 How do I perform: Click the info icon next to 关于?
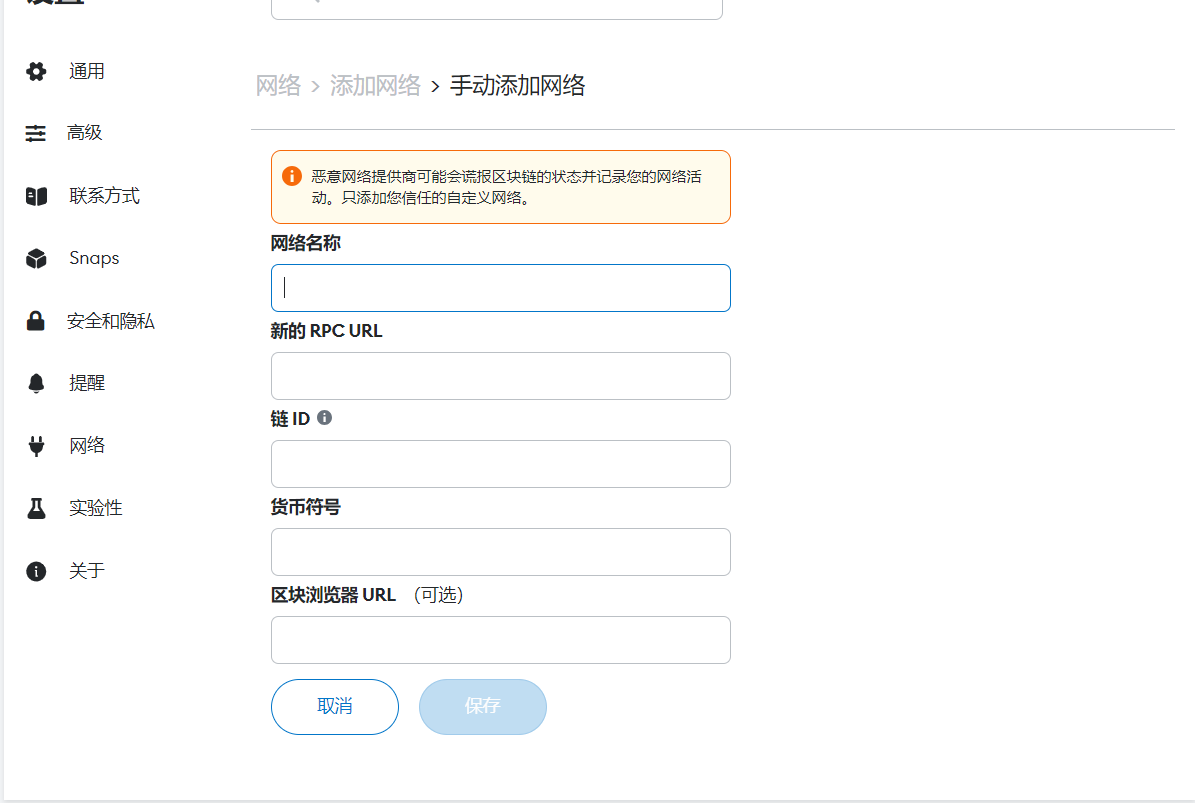(36, 571)
